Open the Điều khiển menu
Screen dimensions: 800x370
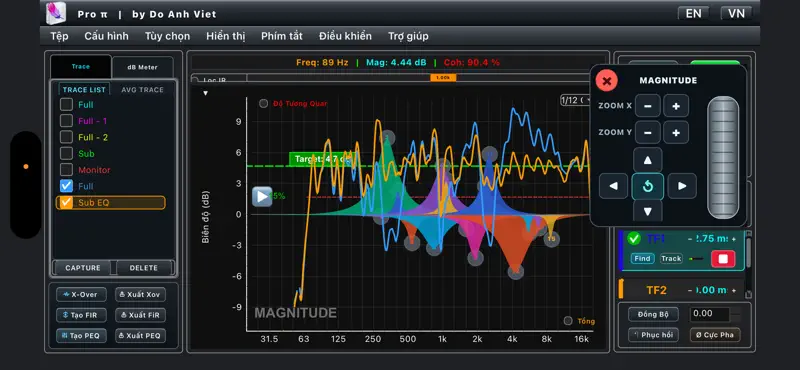345,36
